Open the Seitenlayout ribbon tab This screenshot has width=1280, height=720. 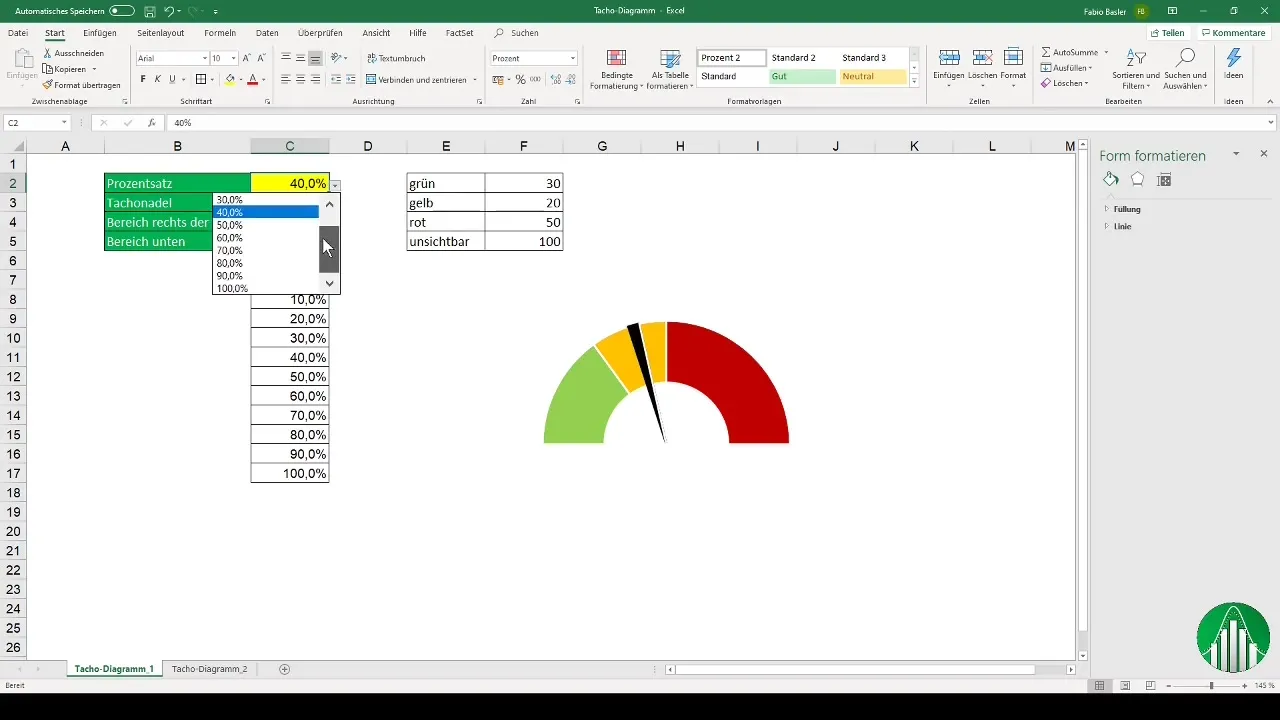point(160,33)
